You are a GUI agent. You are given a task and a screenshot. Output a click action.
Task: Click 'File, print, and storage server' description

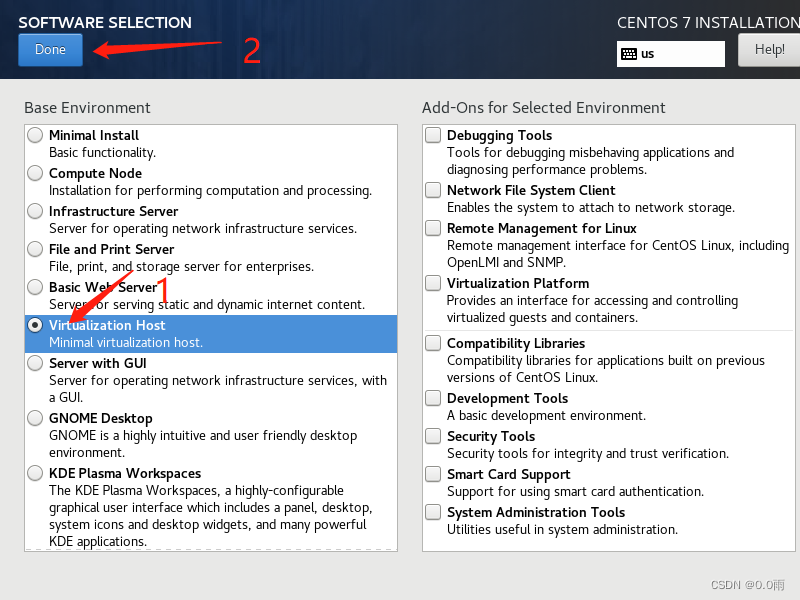182,266
